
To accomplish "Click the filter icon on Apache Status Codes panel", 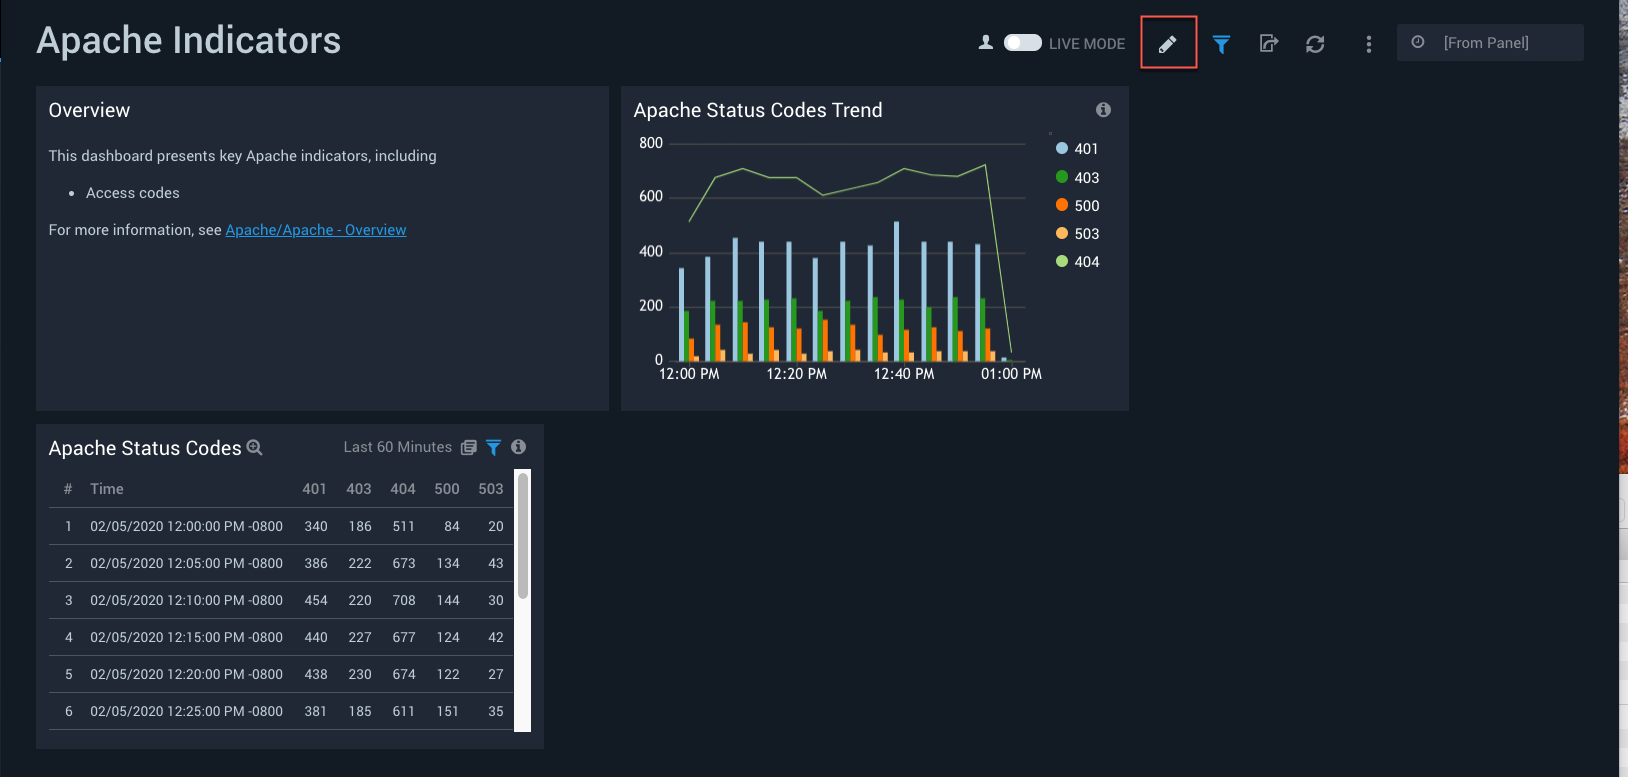I will coord(493,448).
